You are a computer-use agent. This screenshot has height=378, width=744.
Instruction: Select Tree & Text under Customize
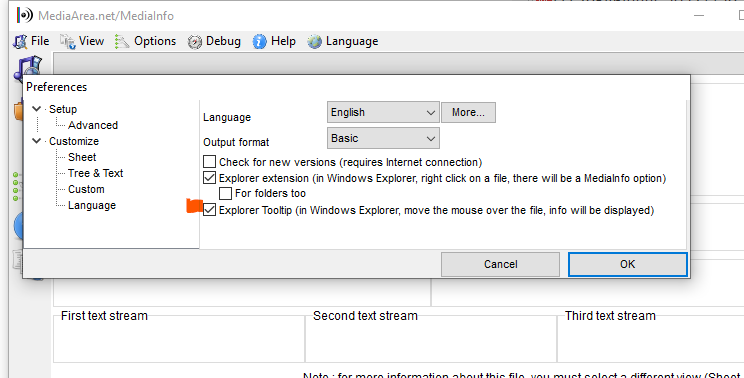click(95, 173)
